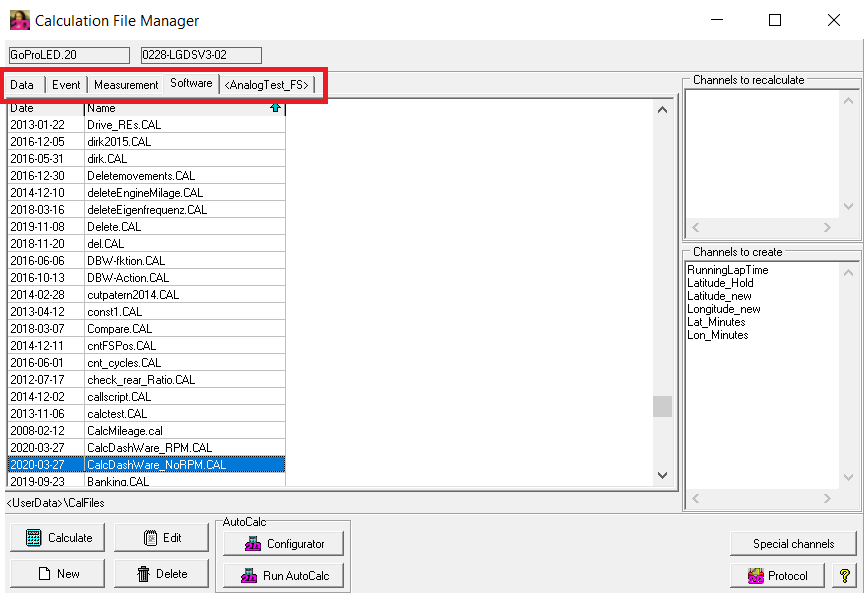Open the AutoCalc Configurator
The width and height of the screenshot is (864, 593).
click(283, 544)
